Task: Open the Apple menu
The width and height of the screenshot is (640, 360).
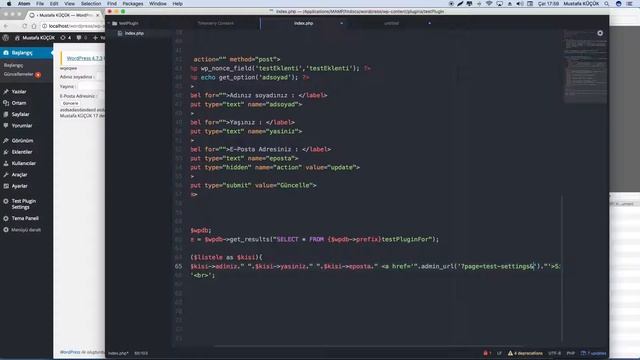Action: [9, 4]
